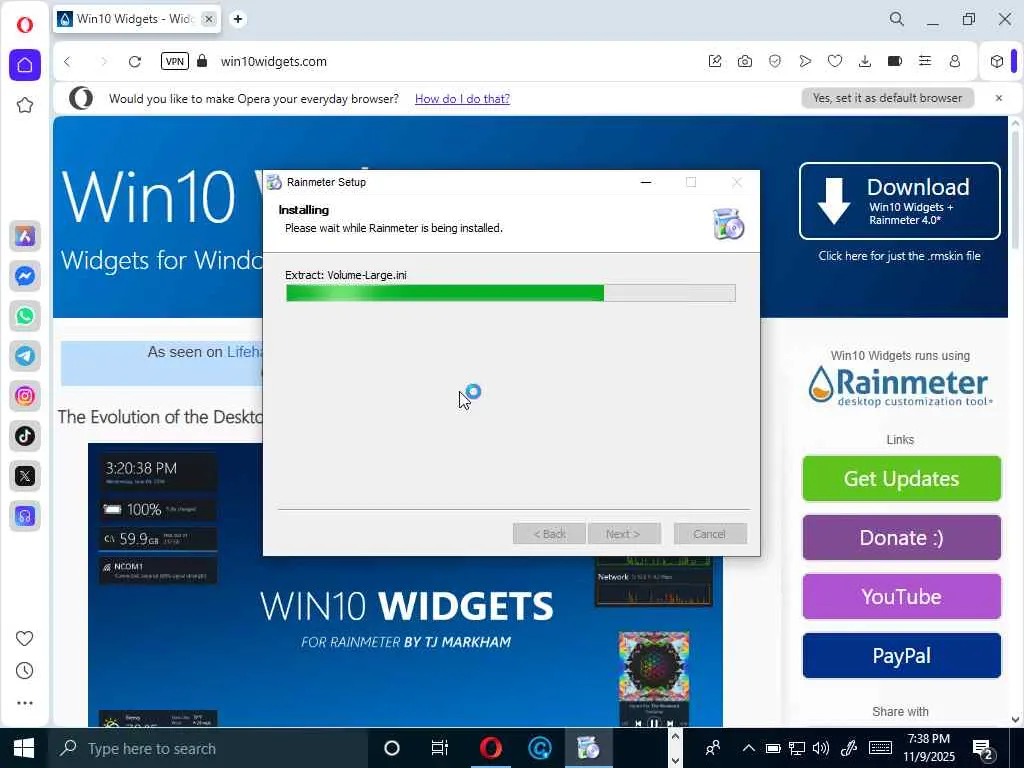Click Cancel in Rainmeter Setup

tap(710, 534)
